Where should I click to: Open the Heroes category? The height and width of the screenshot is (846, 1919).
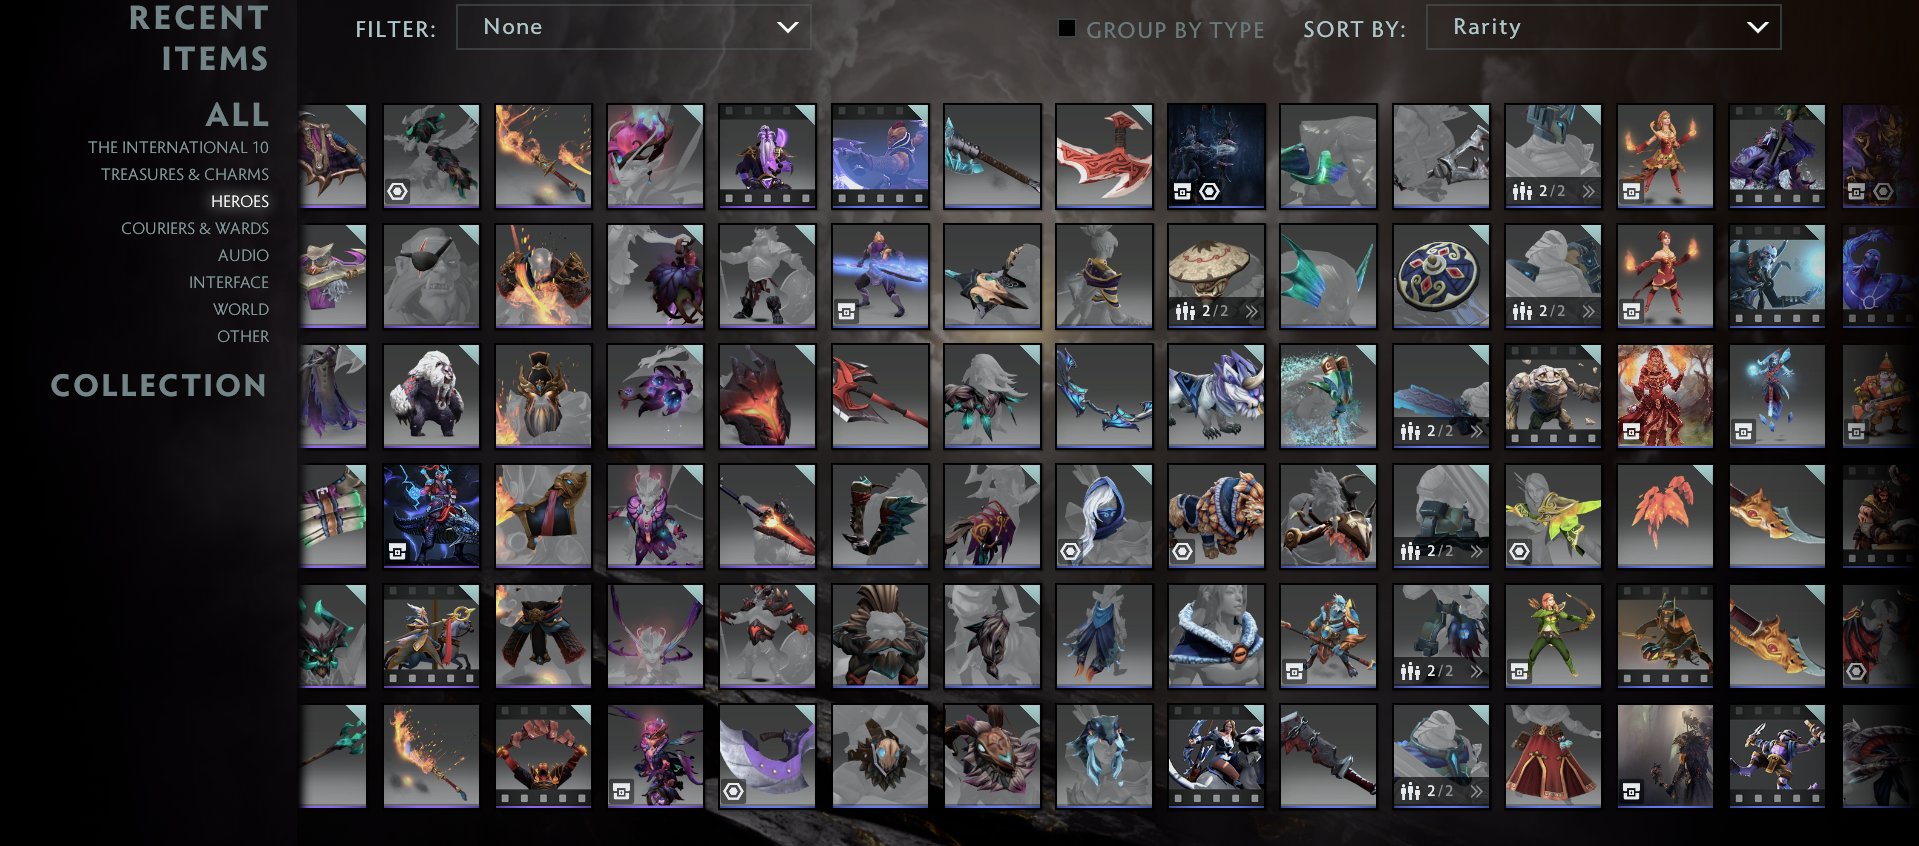tap(240, 201)
